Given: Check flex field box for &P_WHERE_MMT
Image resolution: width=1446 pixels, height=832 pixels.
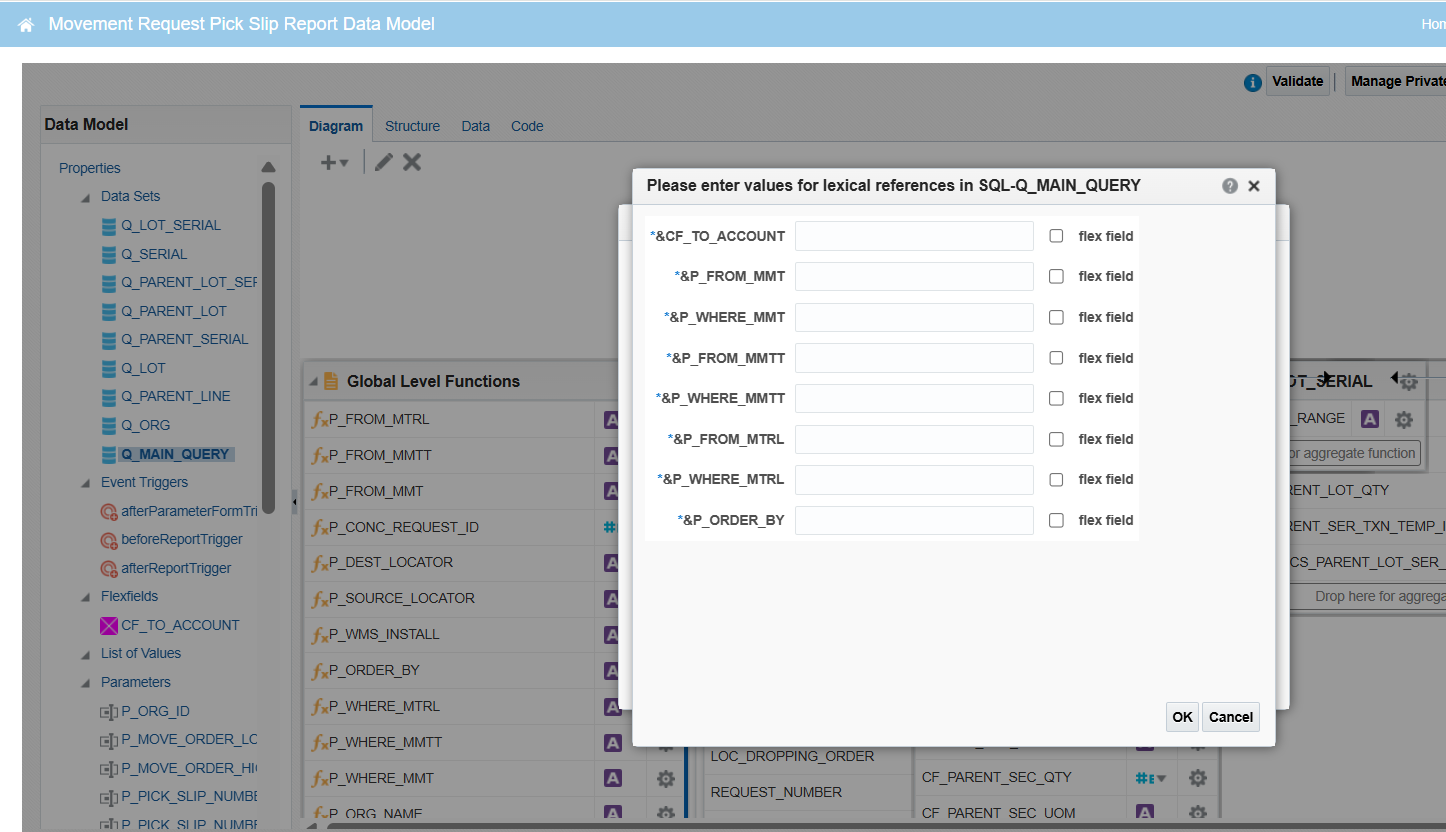Looking at the screenshot, I should [x=1056, y=317].
